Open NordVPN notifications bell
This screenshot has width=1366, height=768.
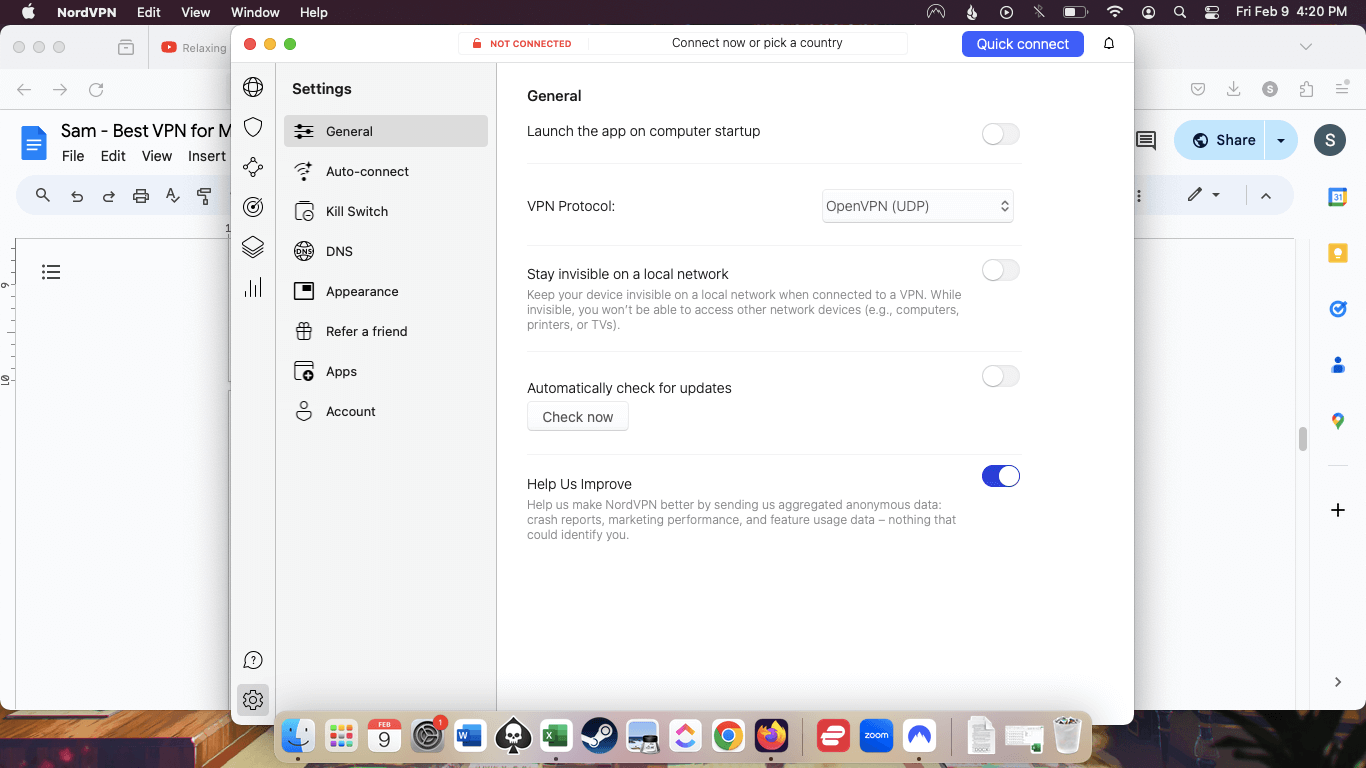[1109, 43]
